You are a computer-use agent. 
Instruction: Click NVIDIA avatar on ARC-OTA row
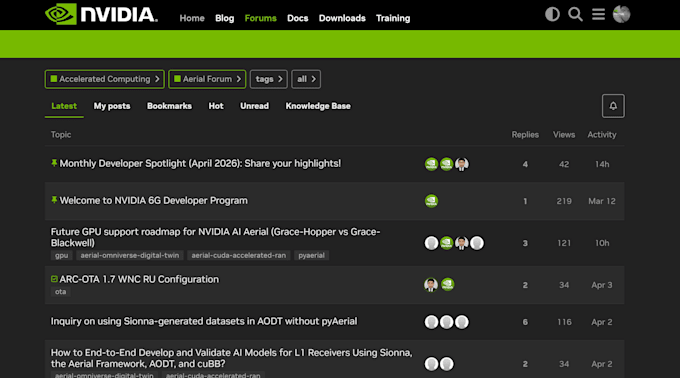click(x=448, y=284)
